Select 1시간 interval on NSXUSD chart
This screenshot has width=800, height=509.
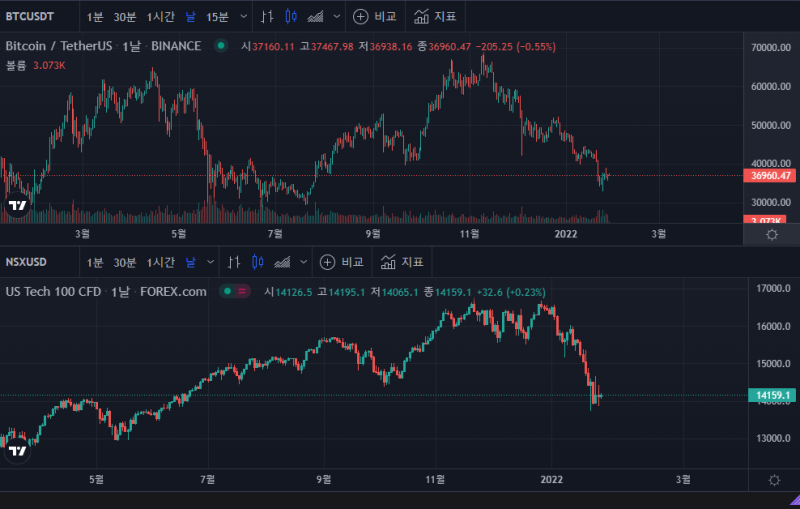[x=161, y=263]
